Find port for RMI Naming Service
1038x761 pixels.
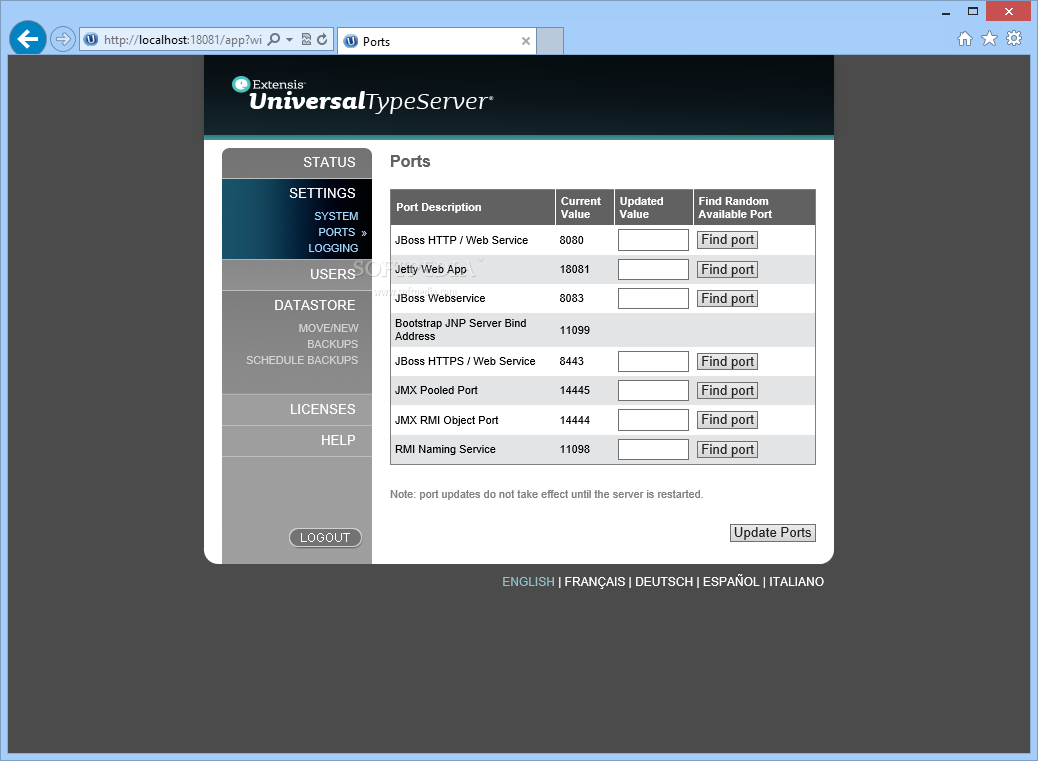click(x=728, y=449)
